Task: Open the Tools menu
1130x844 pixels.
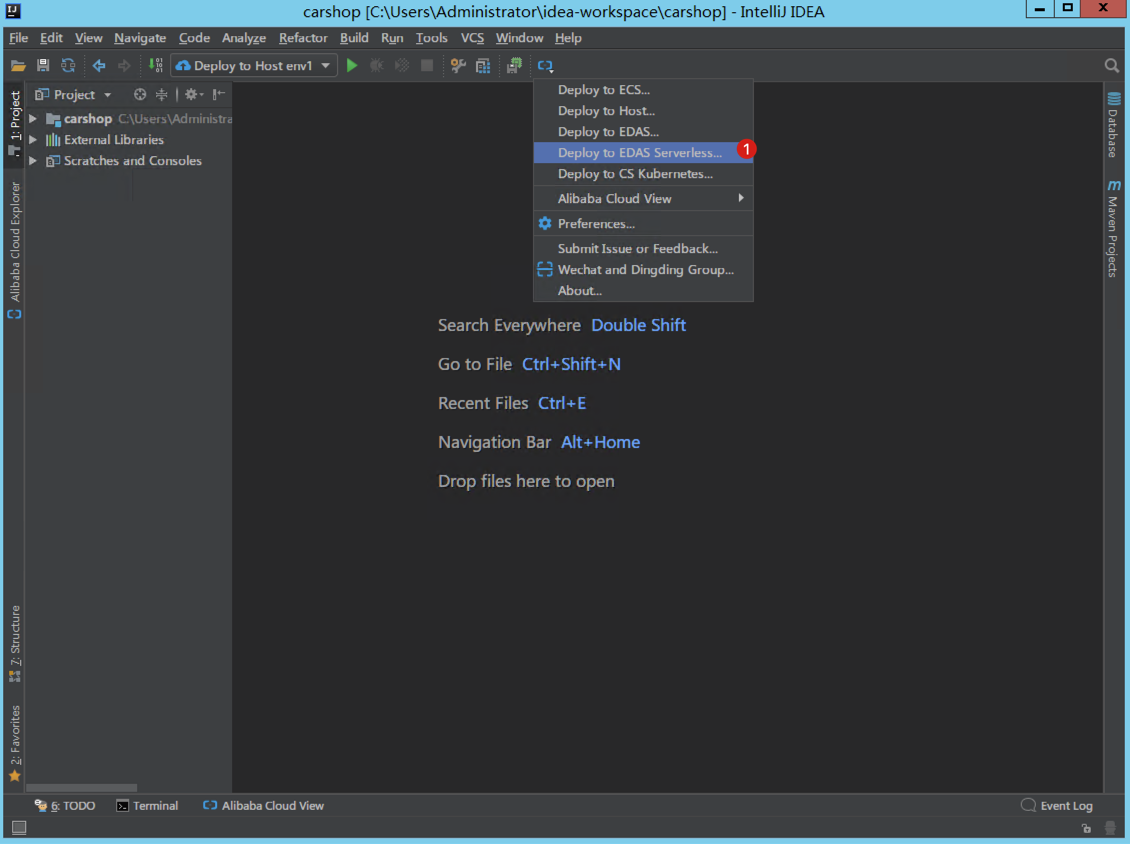Action: point(431,38)
